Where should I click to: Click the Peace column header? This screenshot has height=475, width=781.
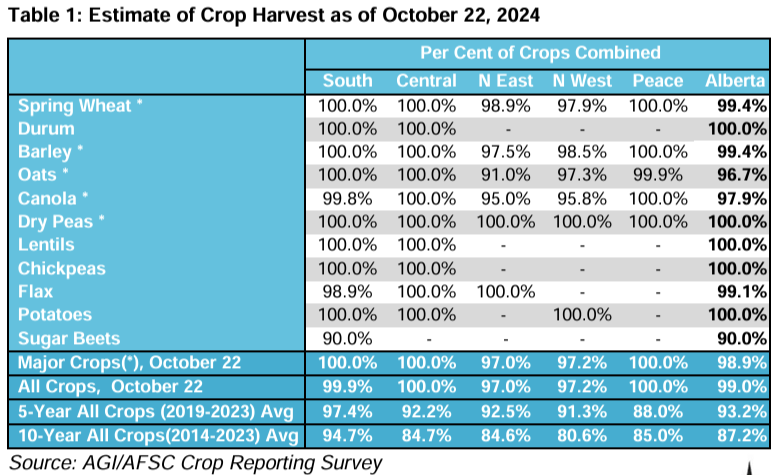[658, 81]
